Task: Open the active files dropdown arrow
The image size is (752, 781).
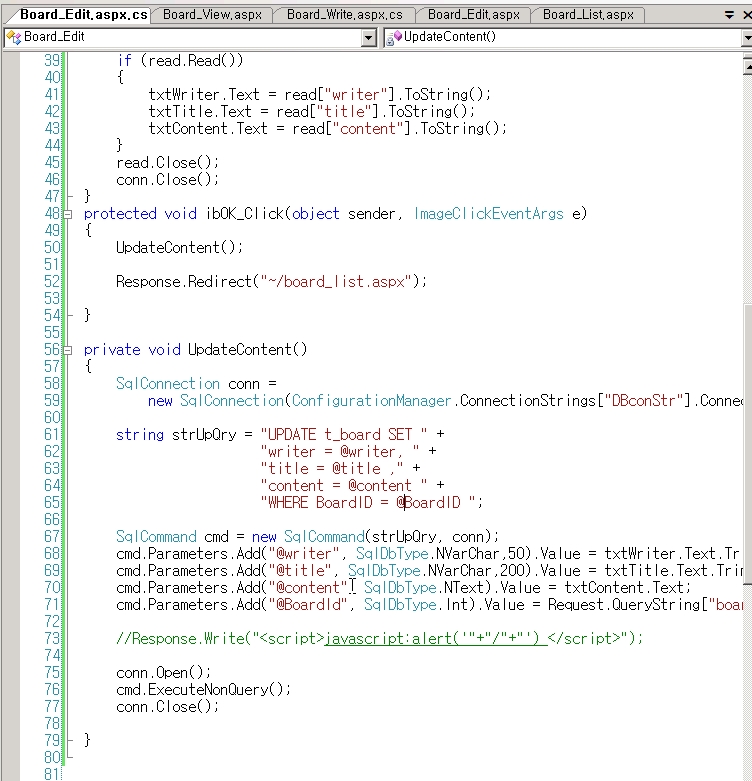Action: [729, 15]
